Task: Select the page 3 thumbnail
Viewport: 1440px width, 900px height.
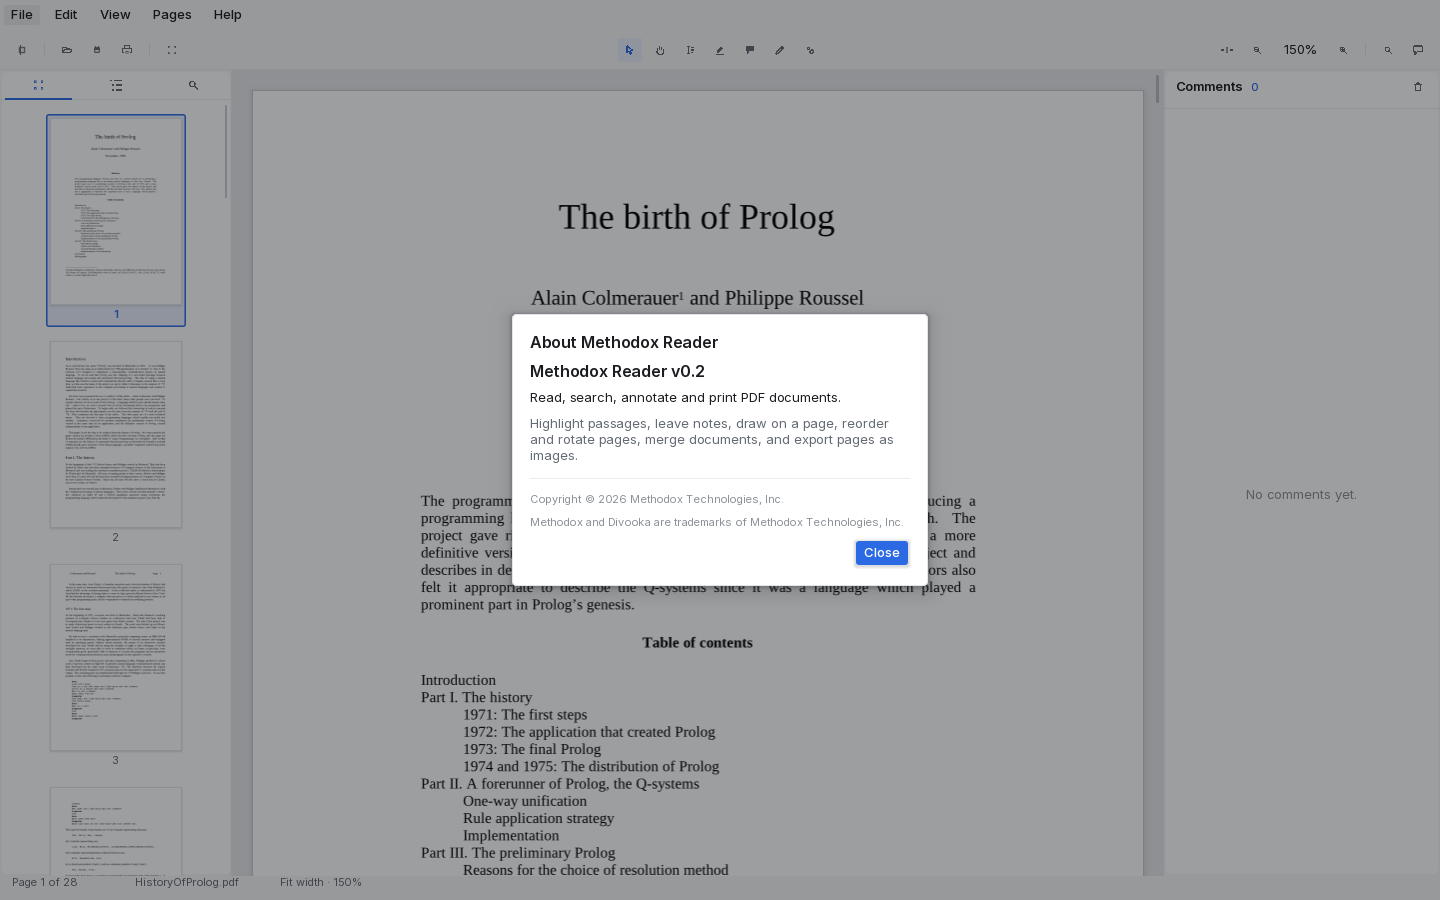Action: coord(116,657)
